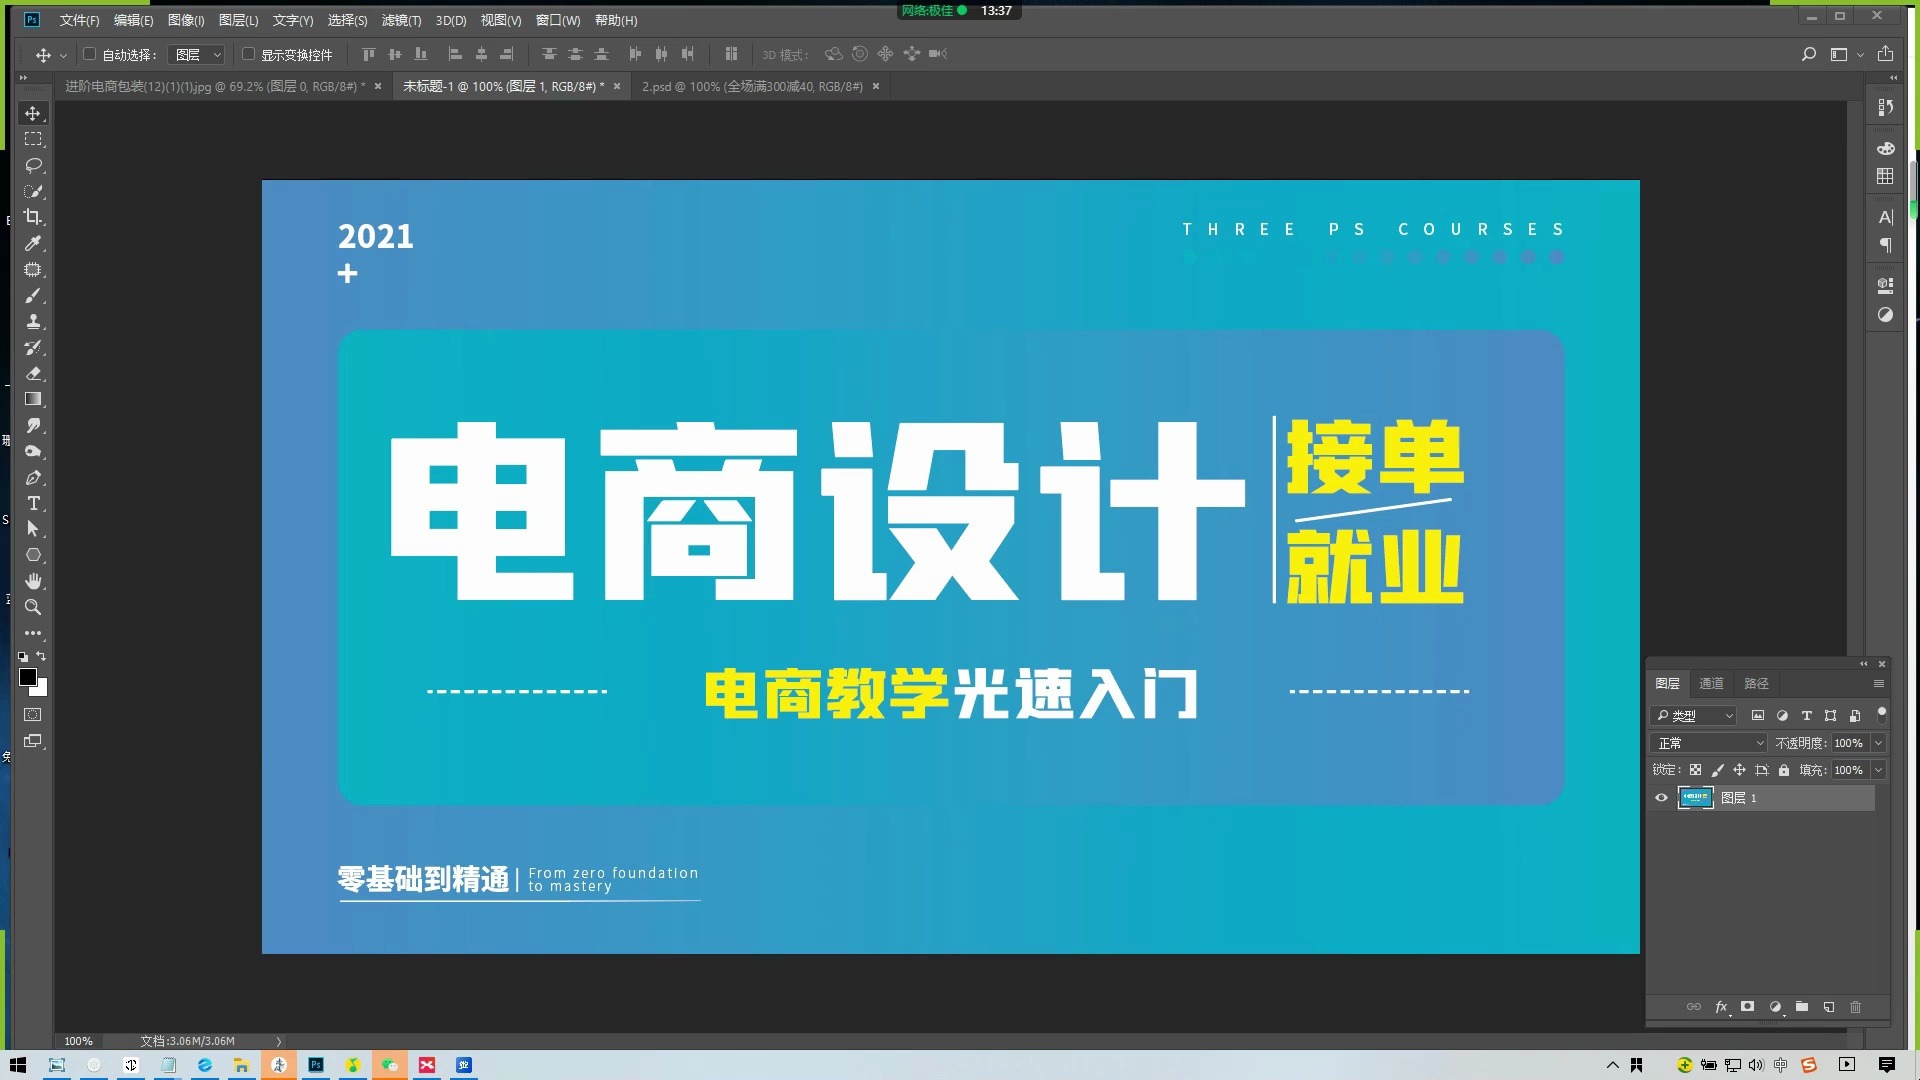Switch to the 通道 tab
Image resolution: width=1920 pixels, height=1080 pixels.
pyautogui.click(x=1711, y=684)
